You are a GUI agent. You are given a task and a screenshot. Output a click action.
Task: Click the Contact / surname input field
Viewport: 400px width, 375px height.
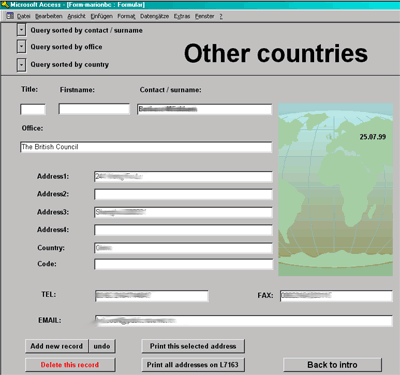tap(204, 109)
